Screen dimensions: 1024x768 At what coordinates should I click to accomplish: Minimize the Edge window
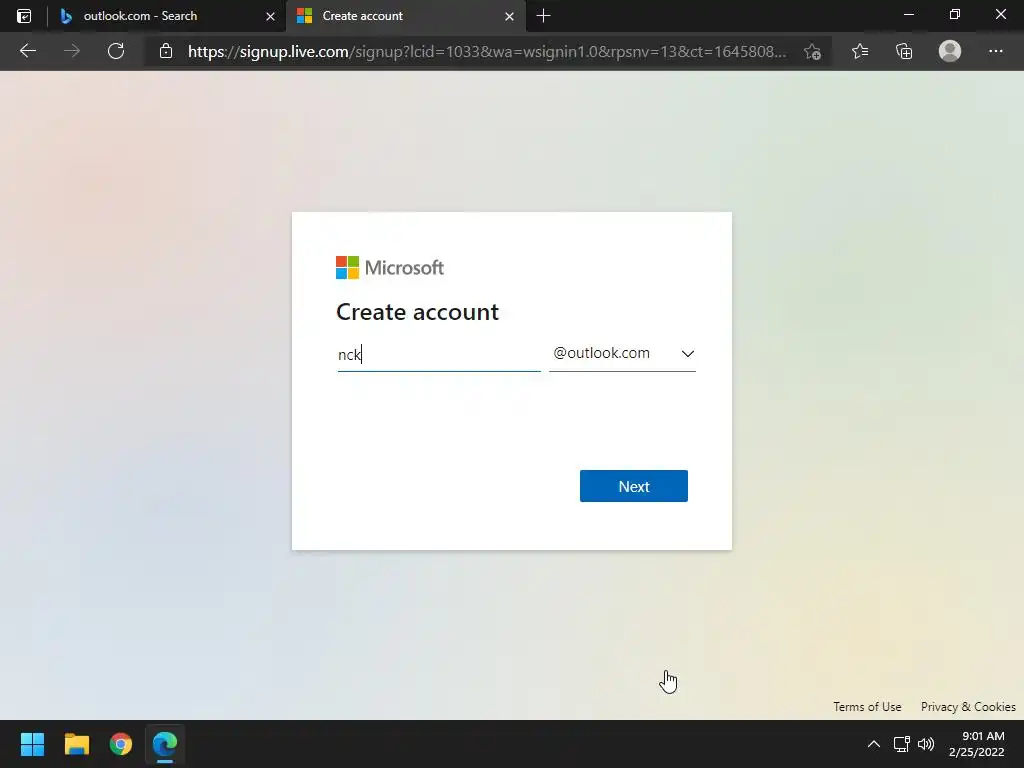click(x=908, y=14)
